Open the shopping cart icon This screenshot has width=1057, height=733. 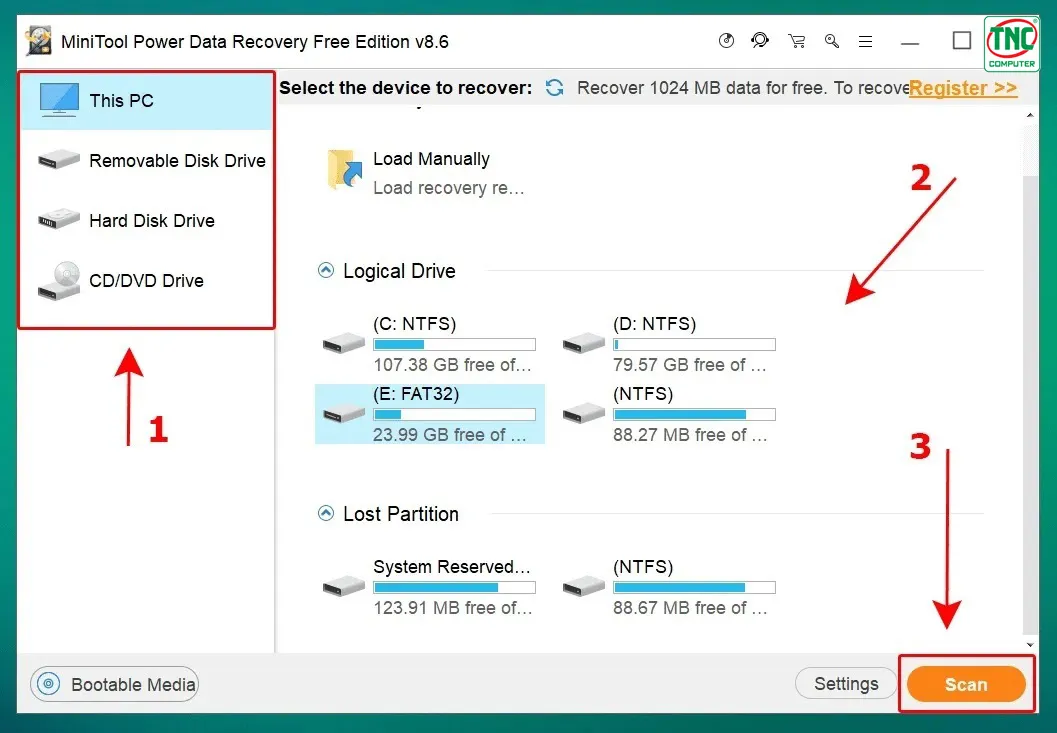(x=797, y=42)
